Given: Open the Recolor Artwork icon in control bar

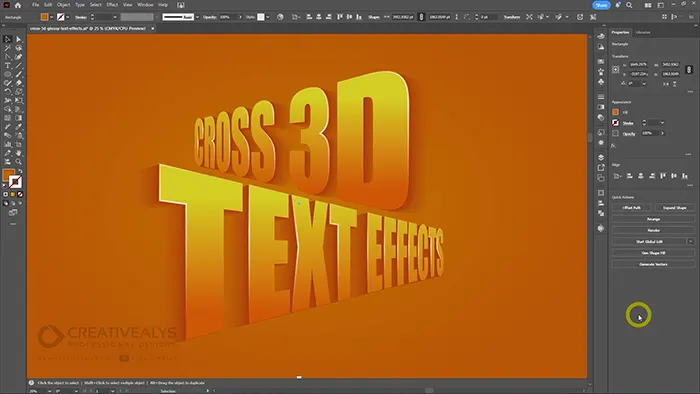Looking at the screenshot, I should click(280, 17).
